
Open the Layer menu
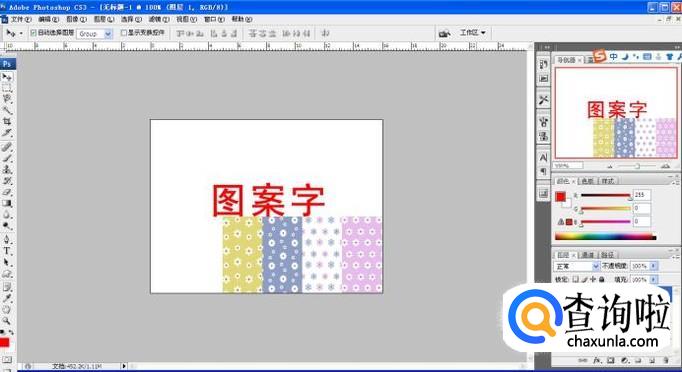point(104,20)
